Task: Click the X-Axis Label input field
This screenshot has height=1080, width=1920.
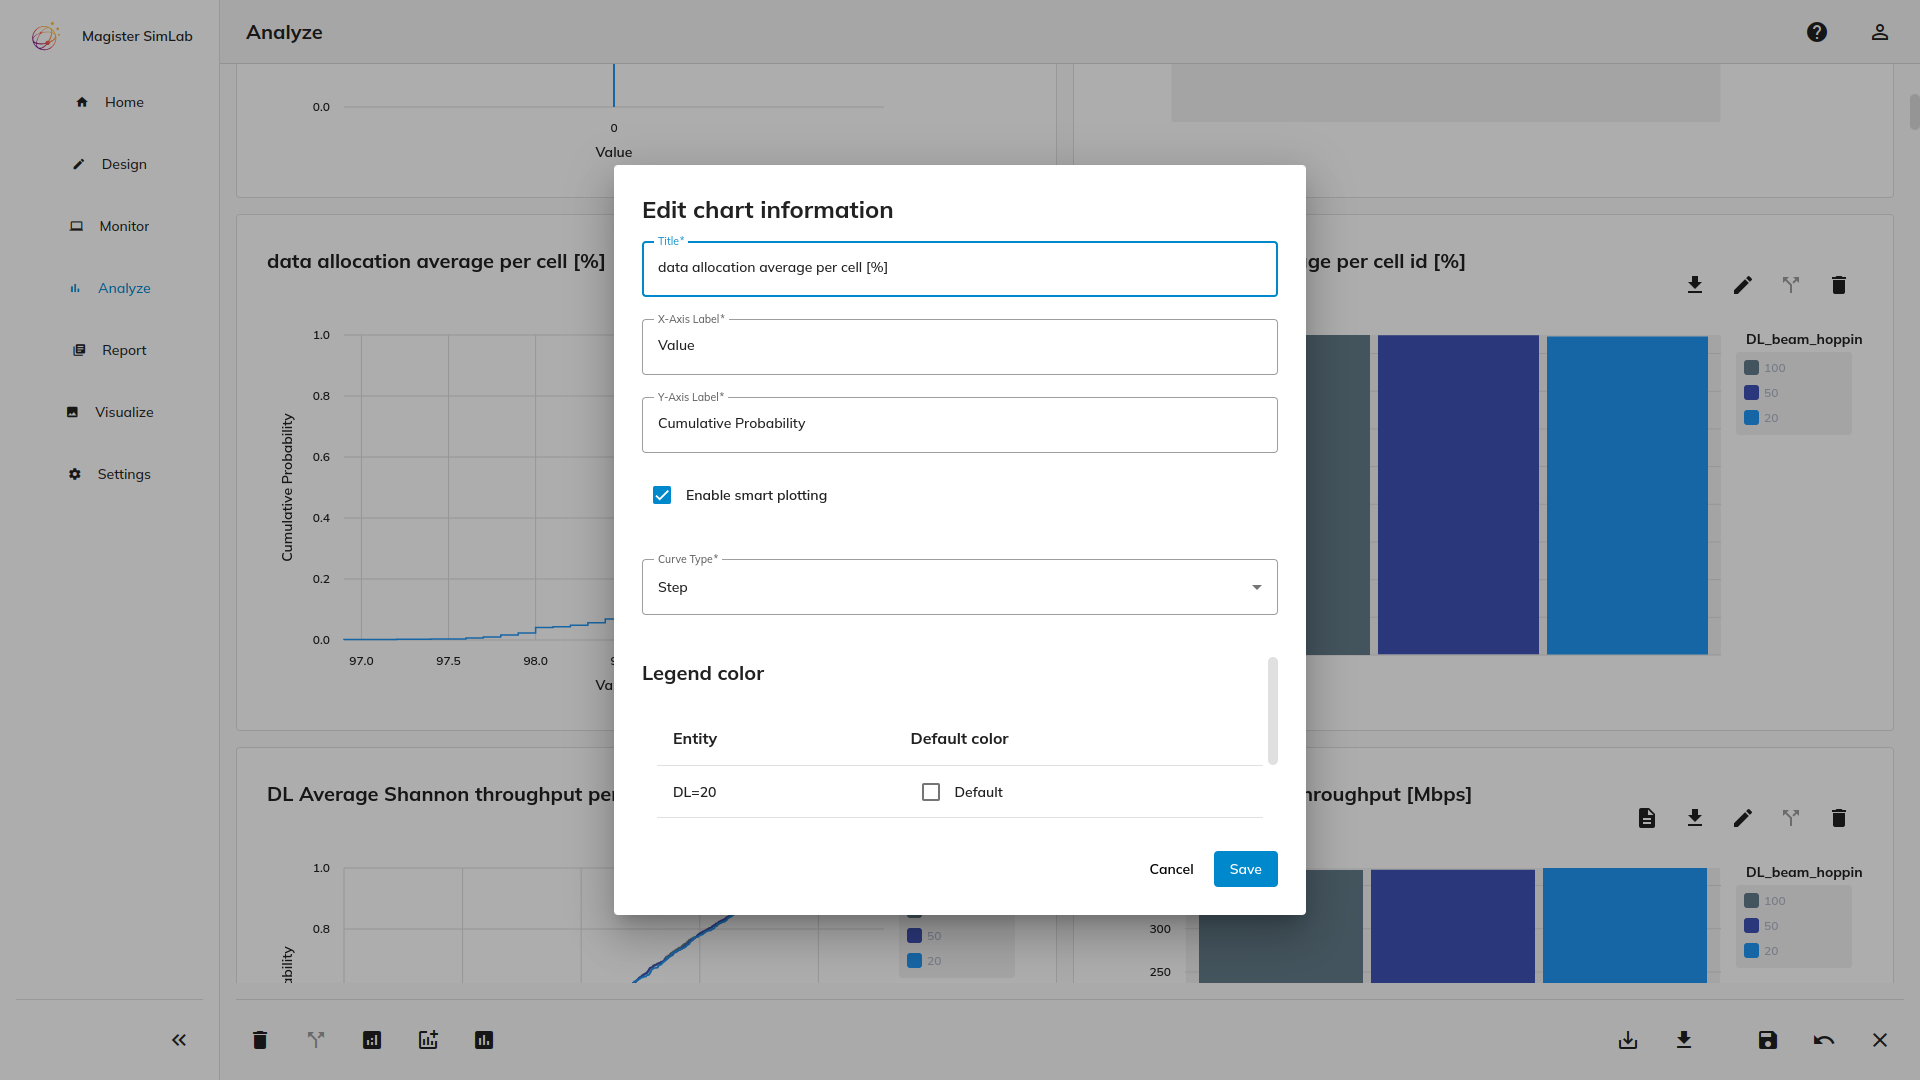Action: coord(960,346)
